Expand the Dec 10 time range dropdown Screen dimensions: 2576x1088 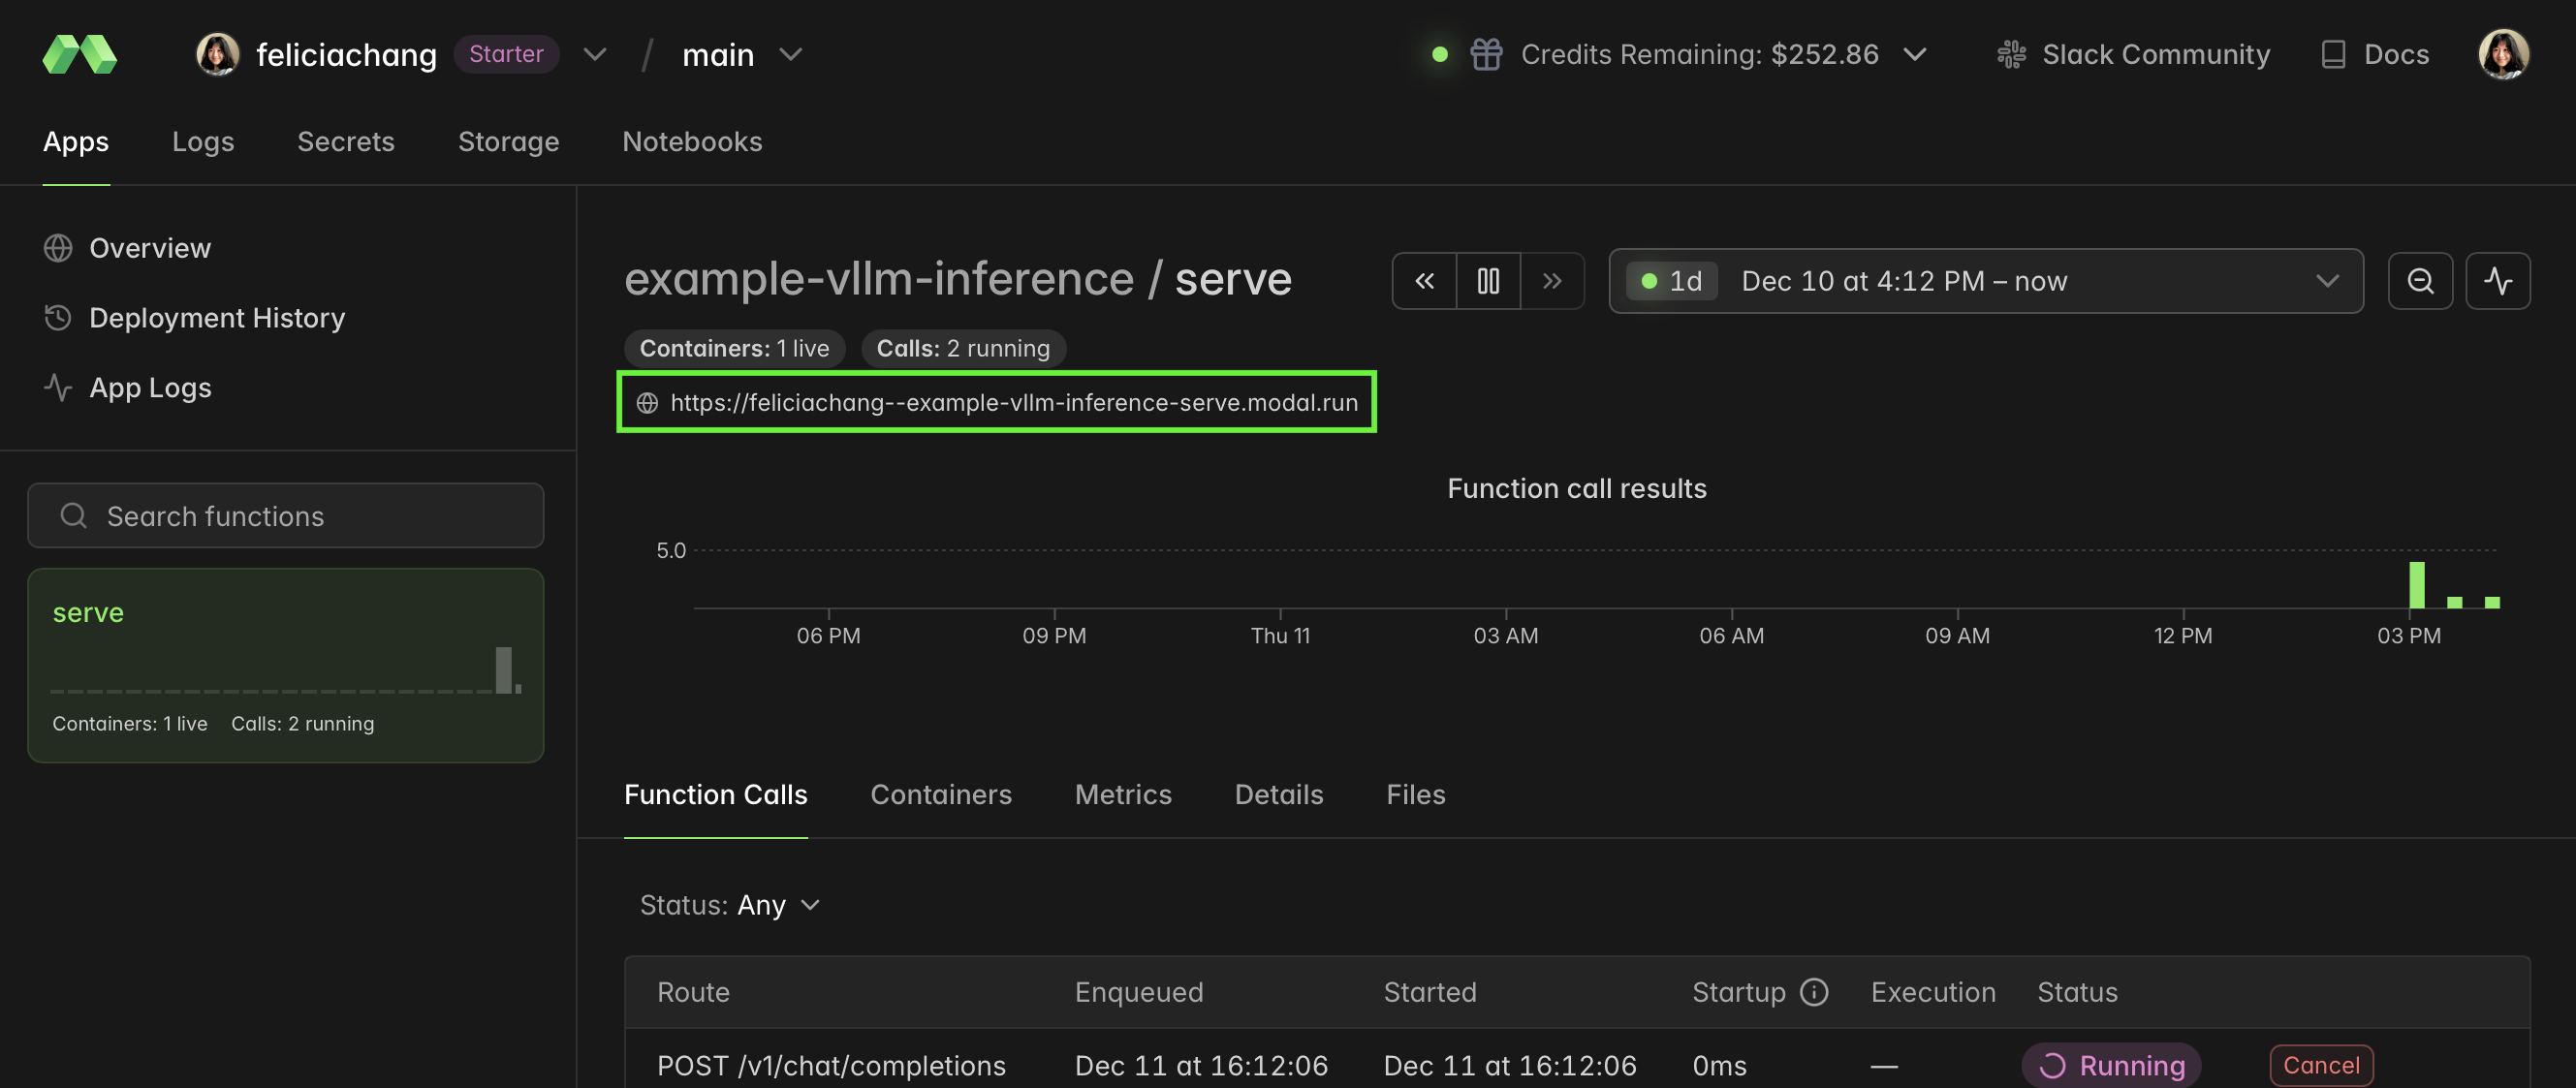(x=2327, y=281)
